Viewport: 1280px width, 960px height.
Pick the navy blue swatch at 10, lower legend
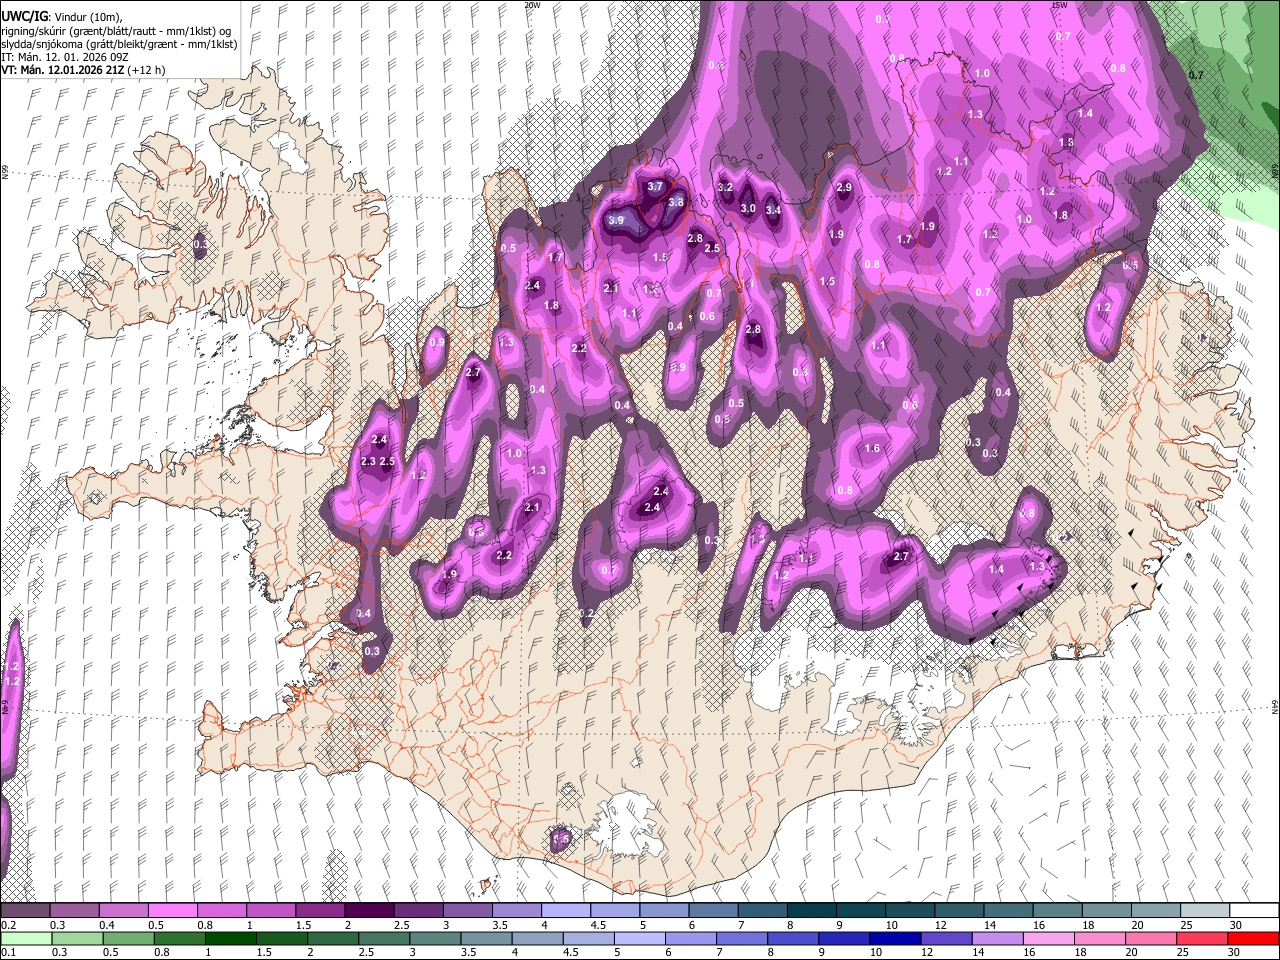[895, 938]
